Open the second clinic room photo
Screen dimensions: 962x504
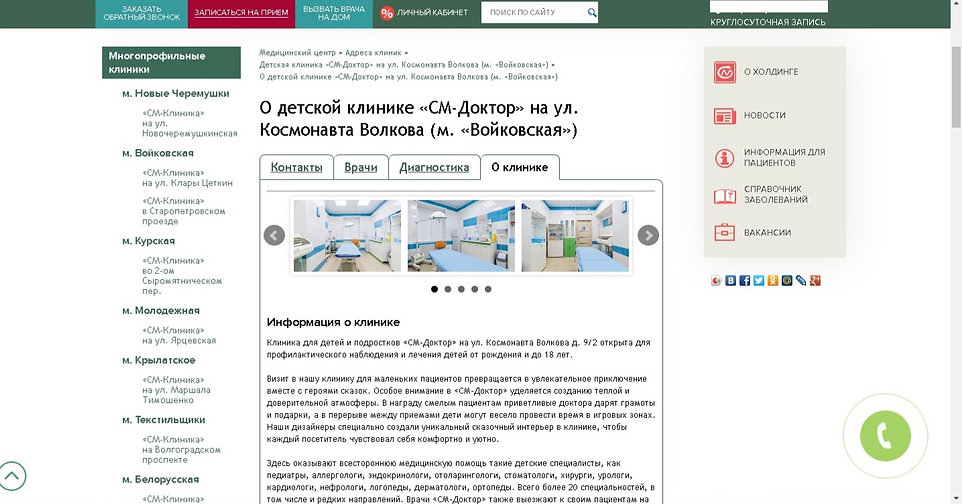(461, 236)
